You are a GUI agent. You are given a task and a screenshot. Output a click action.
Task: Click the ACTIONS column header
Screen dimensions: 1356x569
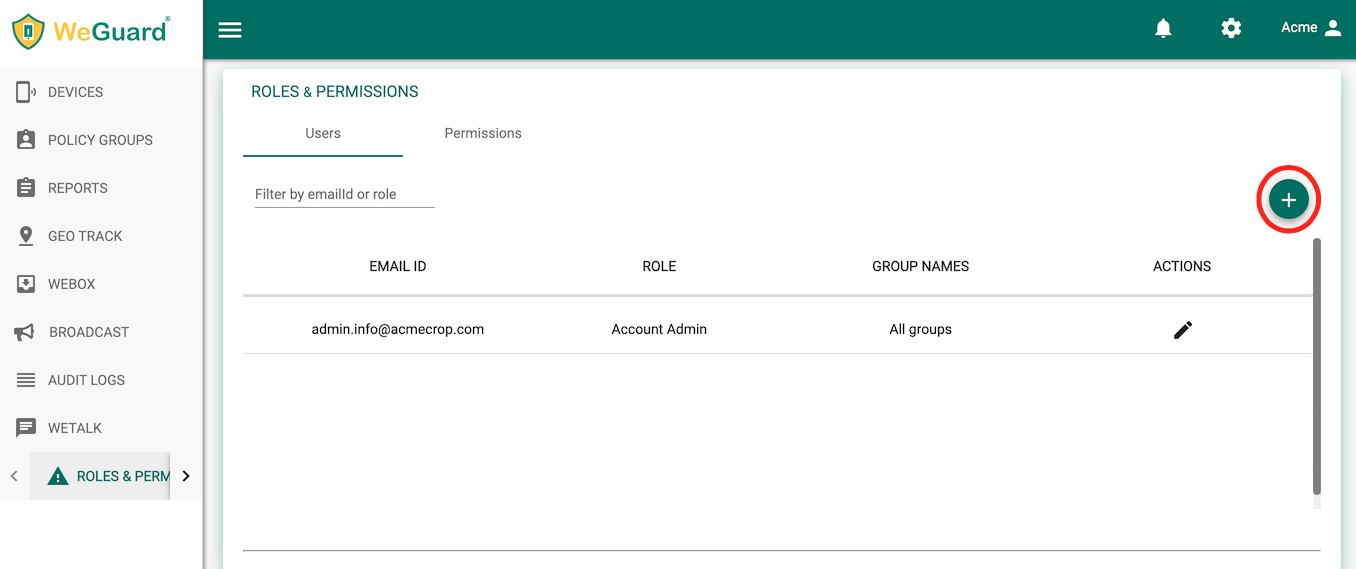point(1182,266)
